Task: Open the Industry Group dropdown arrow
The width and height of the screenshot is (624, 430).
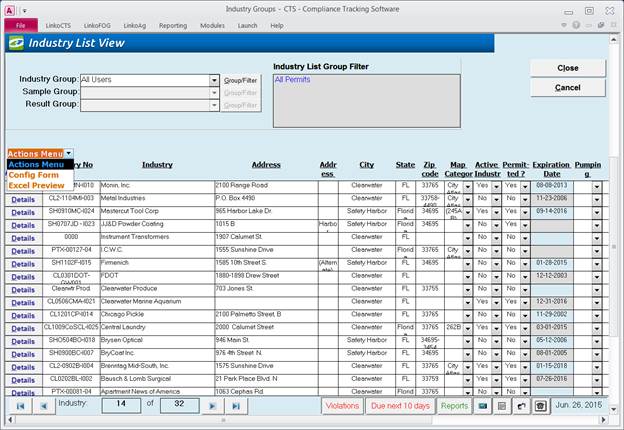Action: click(x=214, y=80)
